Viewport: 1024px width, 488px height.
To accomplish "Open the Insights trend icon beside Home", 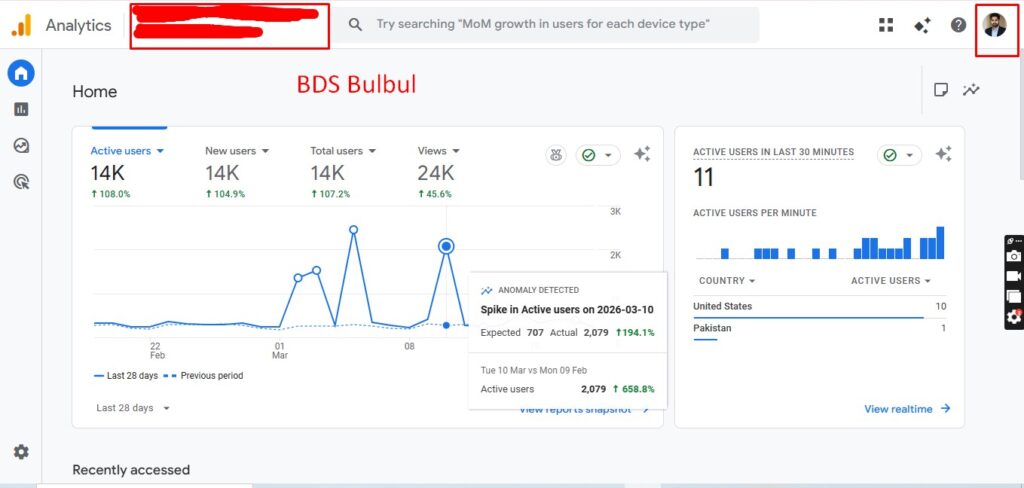I will [x=971, y=89].
